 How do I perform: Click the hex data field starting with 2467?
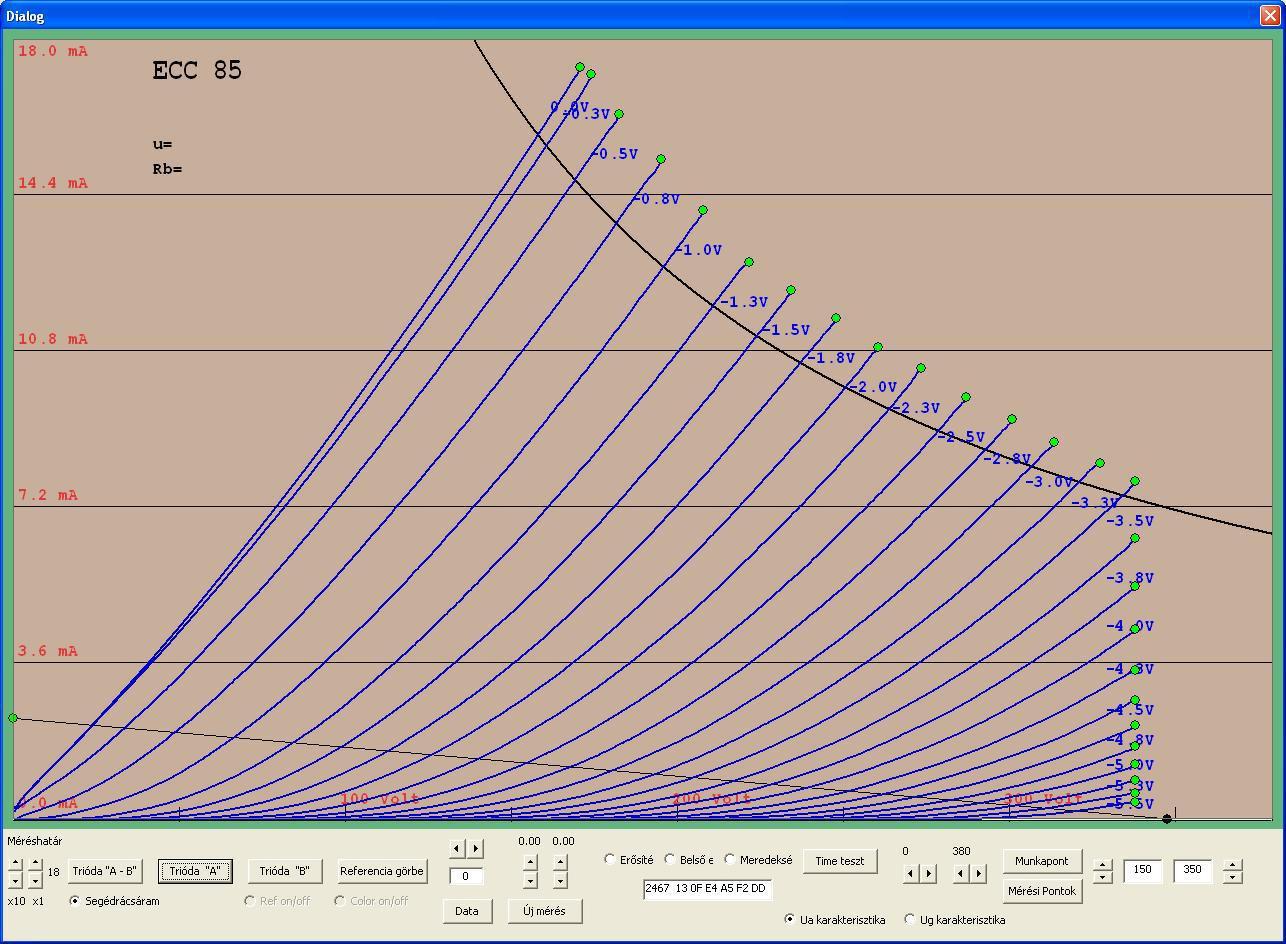point(708,888)
